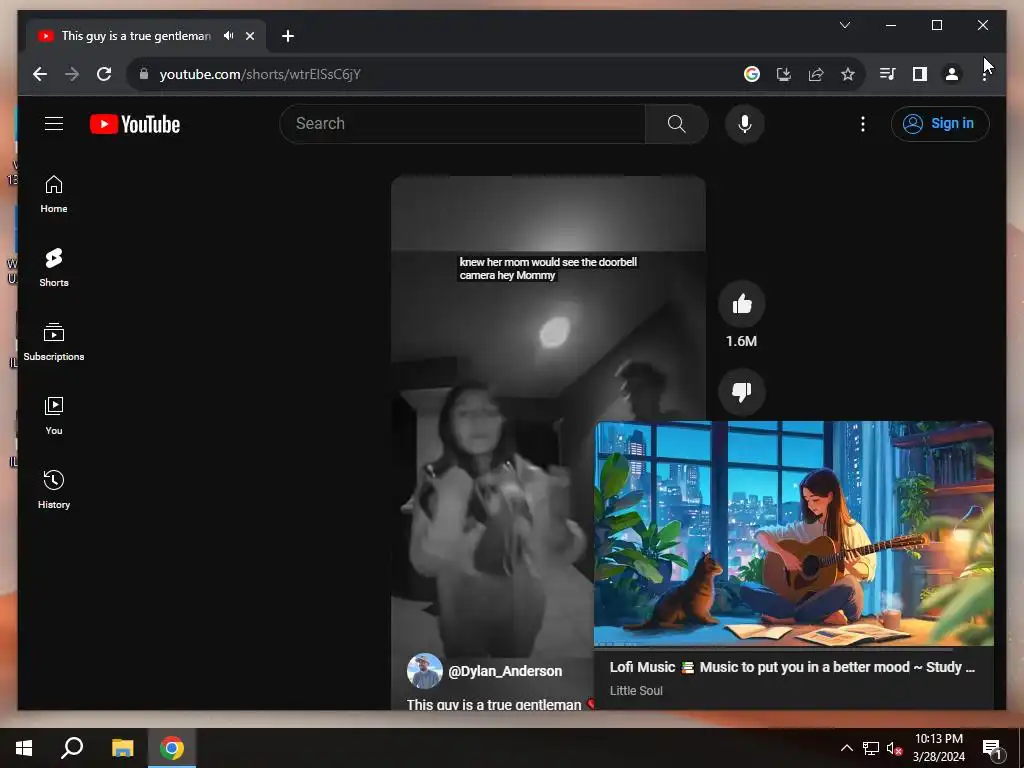Bookmark this tab with the star

pyautogui.click(x=848, y=74)
